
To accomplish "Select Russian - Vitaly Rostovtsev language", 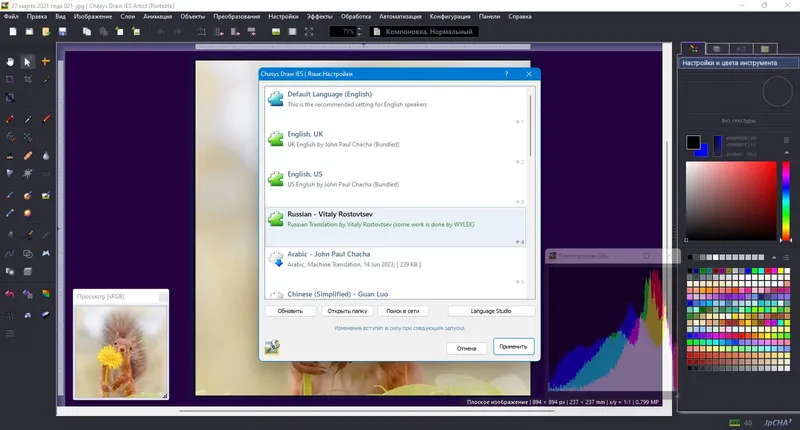I will (x=395, y=226).
